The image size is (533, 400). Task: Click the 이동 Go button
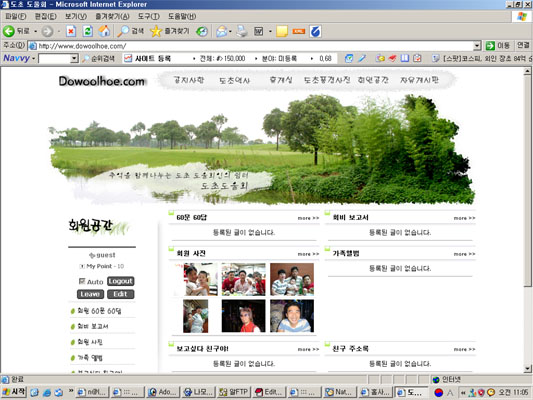pos(498,46)
